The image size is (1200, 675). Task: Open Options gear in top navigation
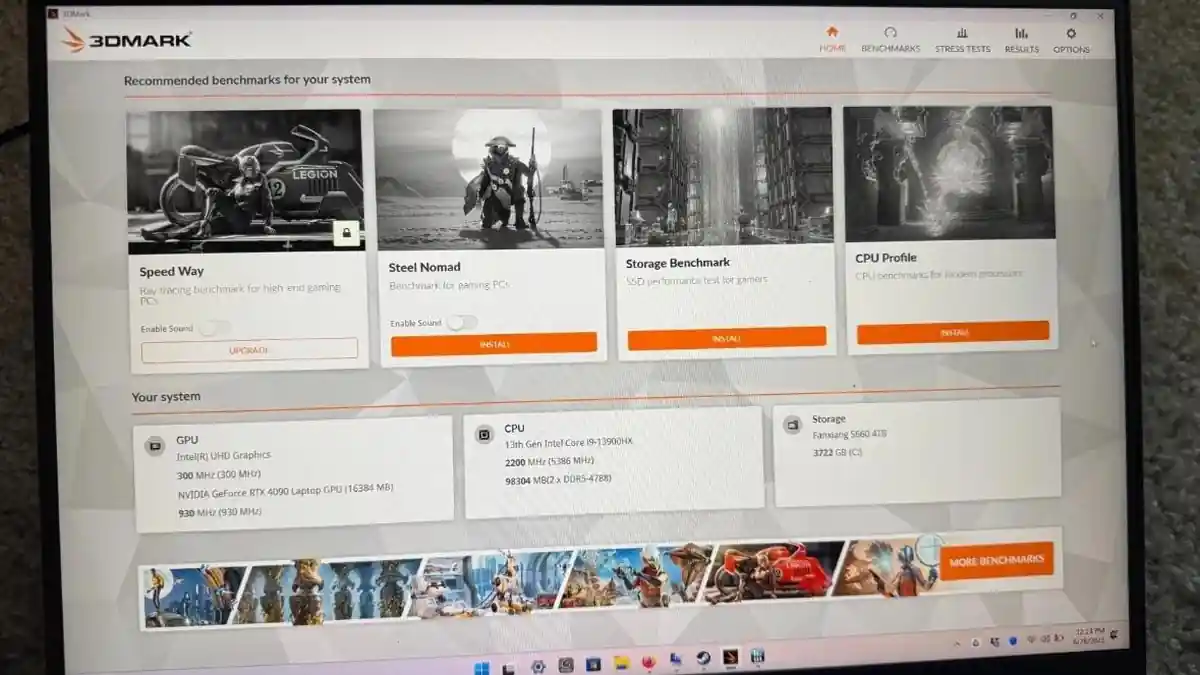coord(1071,33)
